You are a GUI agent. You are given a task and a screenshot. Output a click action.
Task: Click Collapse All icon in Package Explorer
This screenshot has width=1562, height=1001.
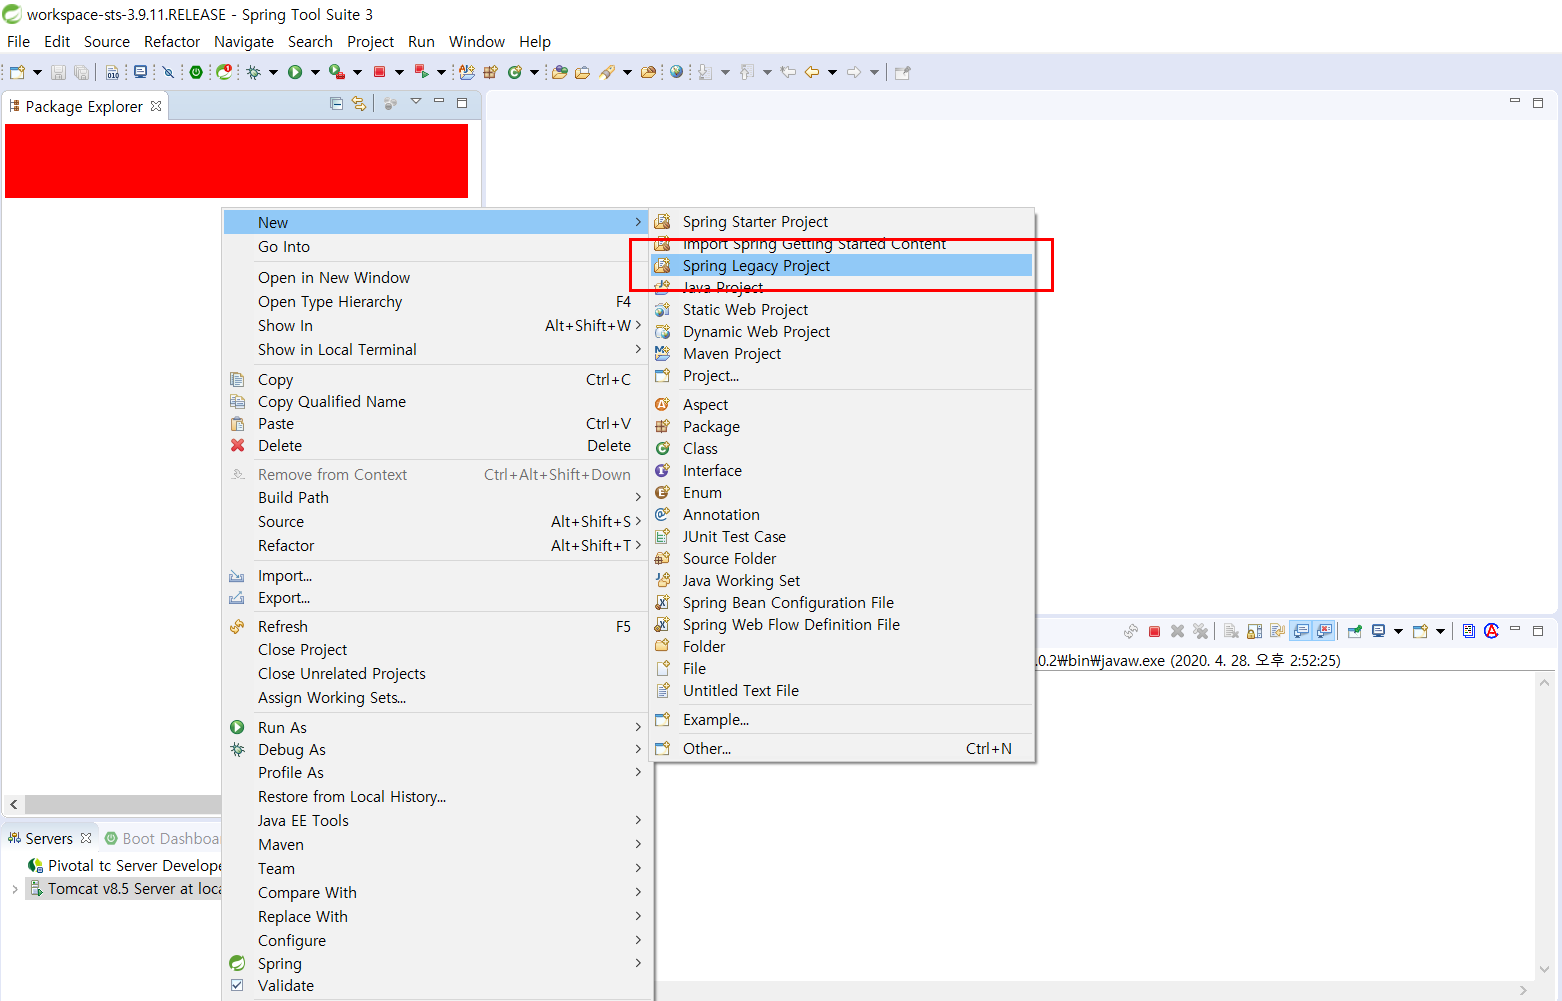pyautogui.click(x=336, y=103)
